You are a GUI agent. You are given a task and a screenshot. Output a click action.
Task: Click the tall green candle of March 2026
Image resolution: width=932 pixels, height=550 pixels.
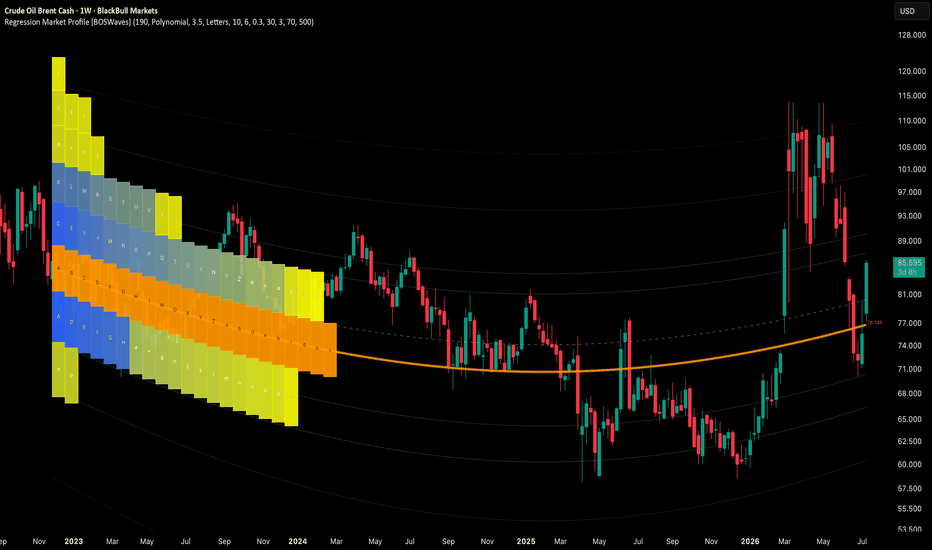(x=785, y=273)
